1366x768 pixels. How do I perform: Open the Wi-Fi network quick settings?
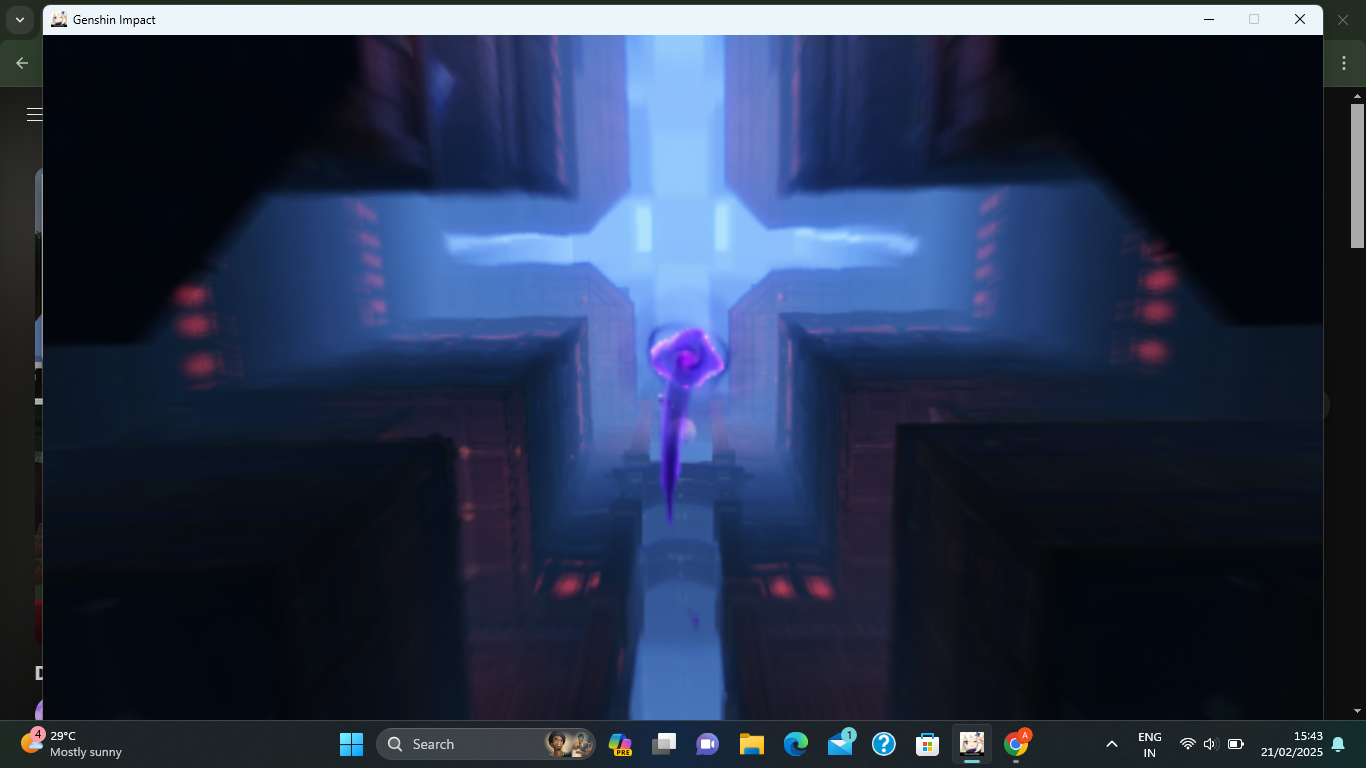[1187, 744]
